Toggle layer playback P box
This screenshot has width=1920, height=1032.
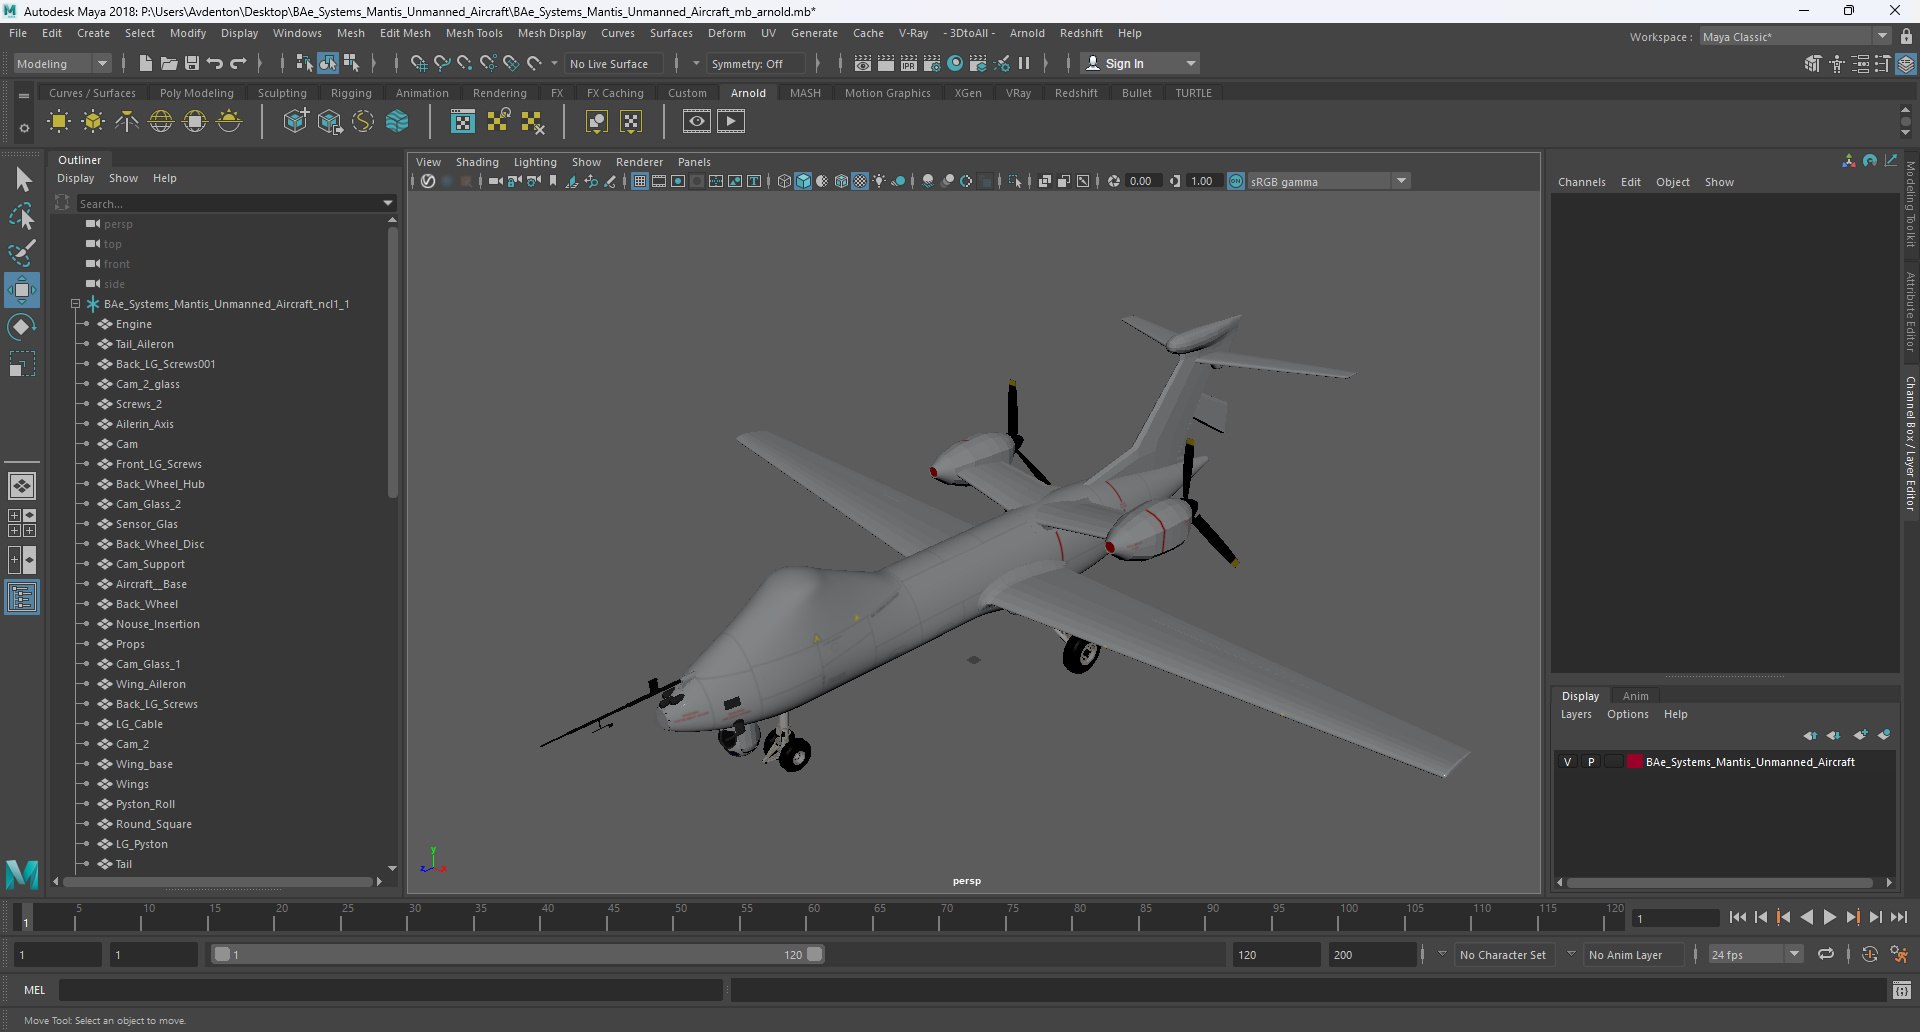1591,762
